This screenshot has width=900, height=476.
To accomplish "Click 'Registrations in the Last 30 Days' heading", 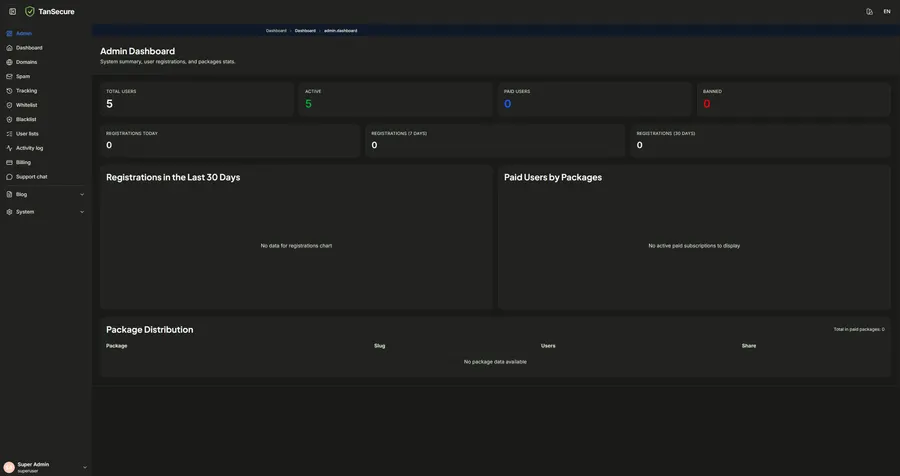I will pyautogui.click(x=173, y=177).
